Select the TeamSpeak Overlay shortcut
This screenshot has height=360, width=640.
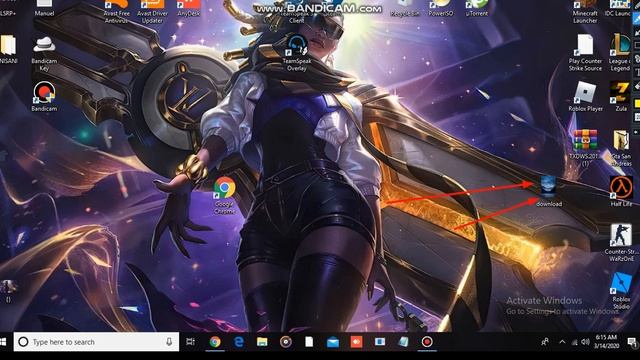pos(297,53)
